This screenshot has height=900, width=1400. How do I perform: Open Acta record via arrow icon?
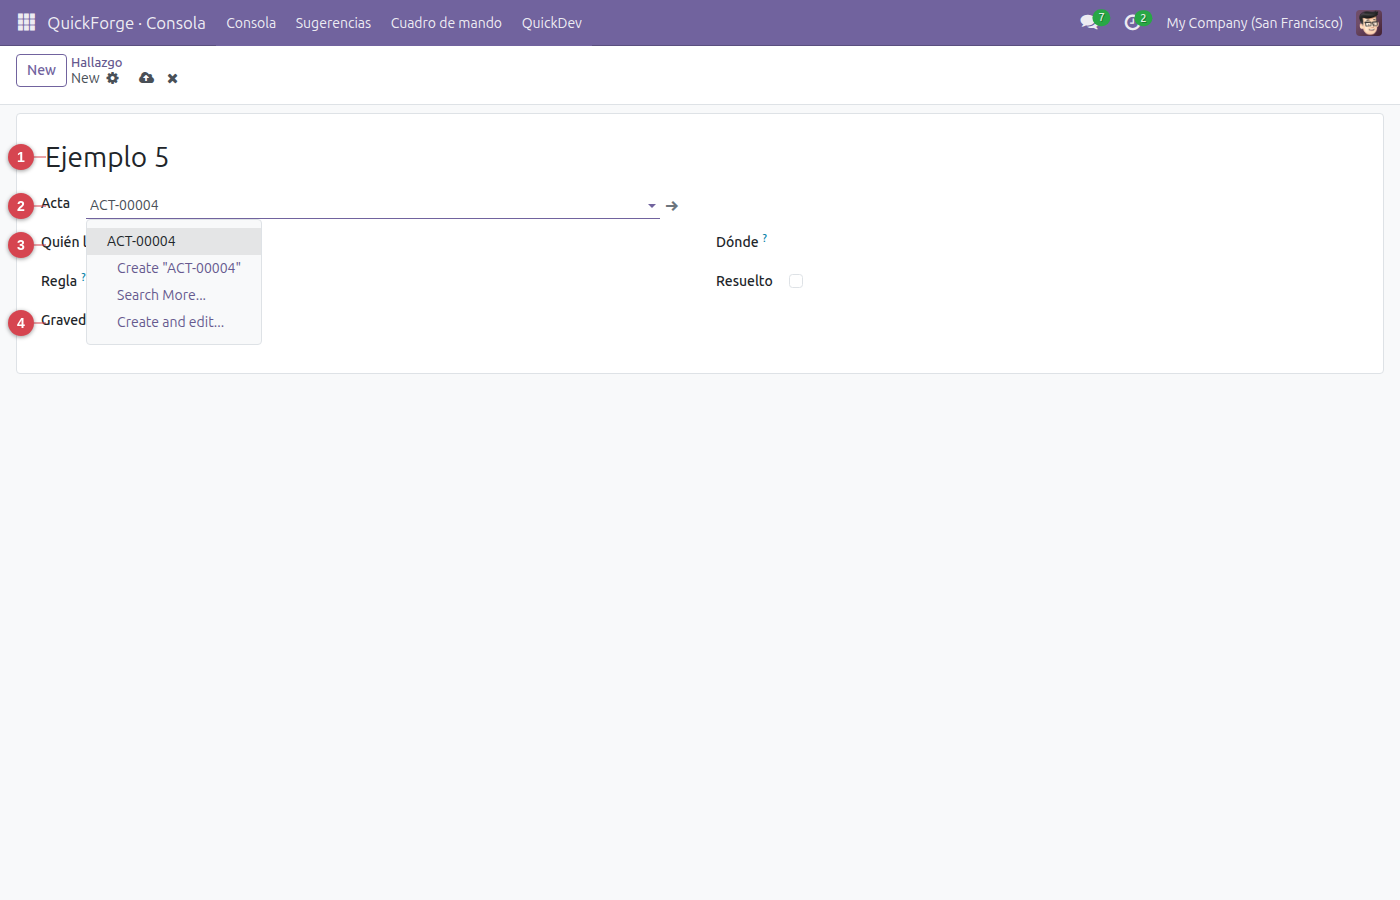pyautogui.click(x=672, y=206)
